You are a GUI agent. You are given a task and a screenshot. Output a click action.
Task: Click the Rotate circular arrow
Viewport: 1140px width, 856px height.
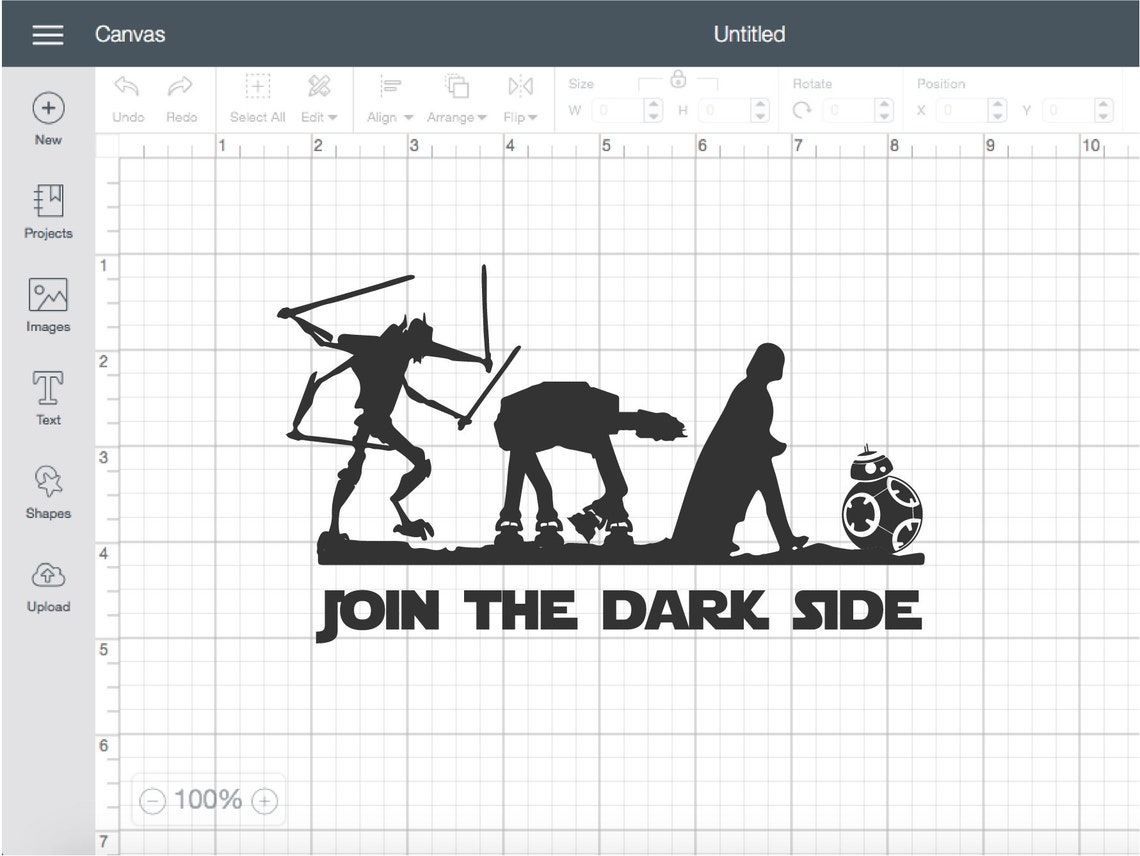(x=805, y=111)
